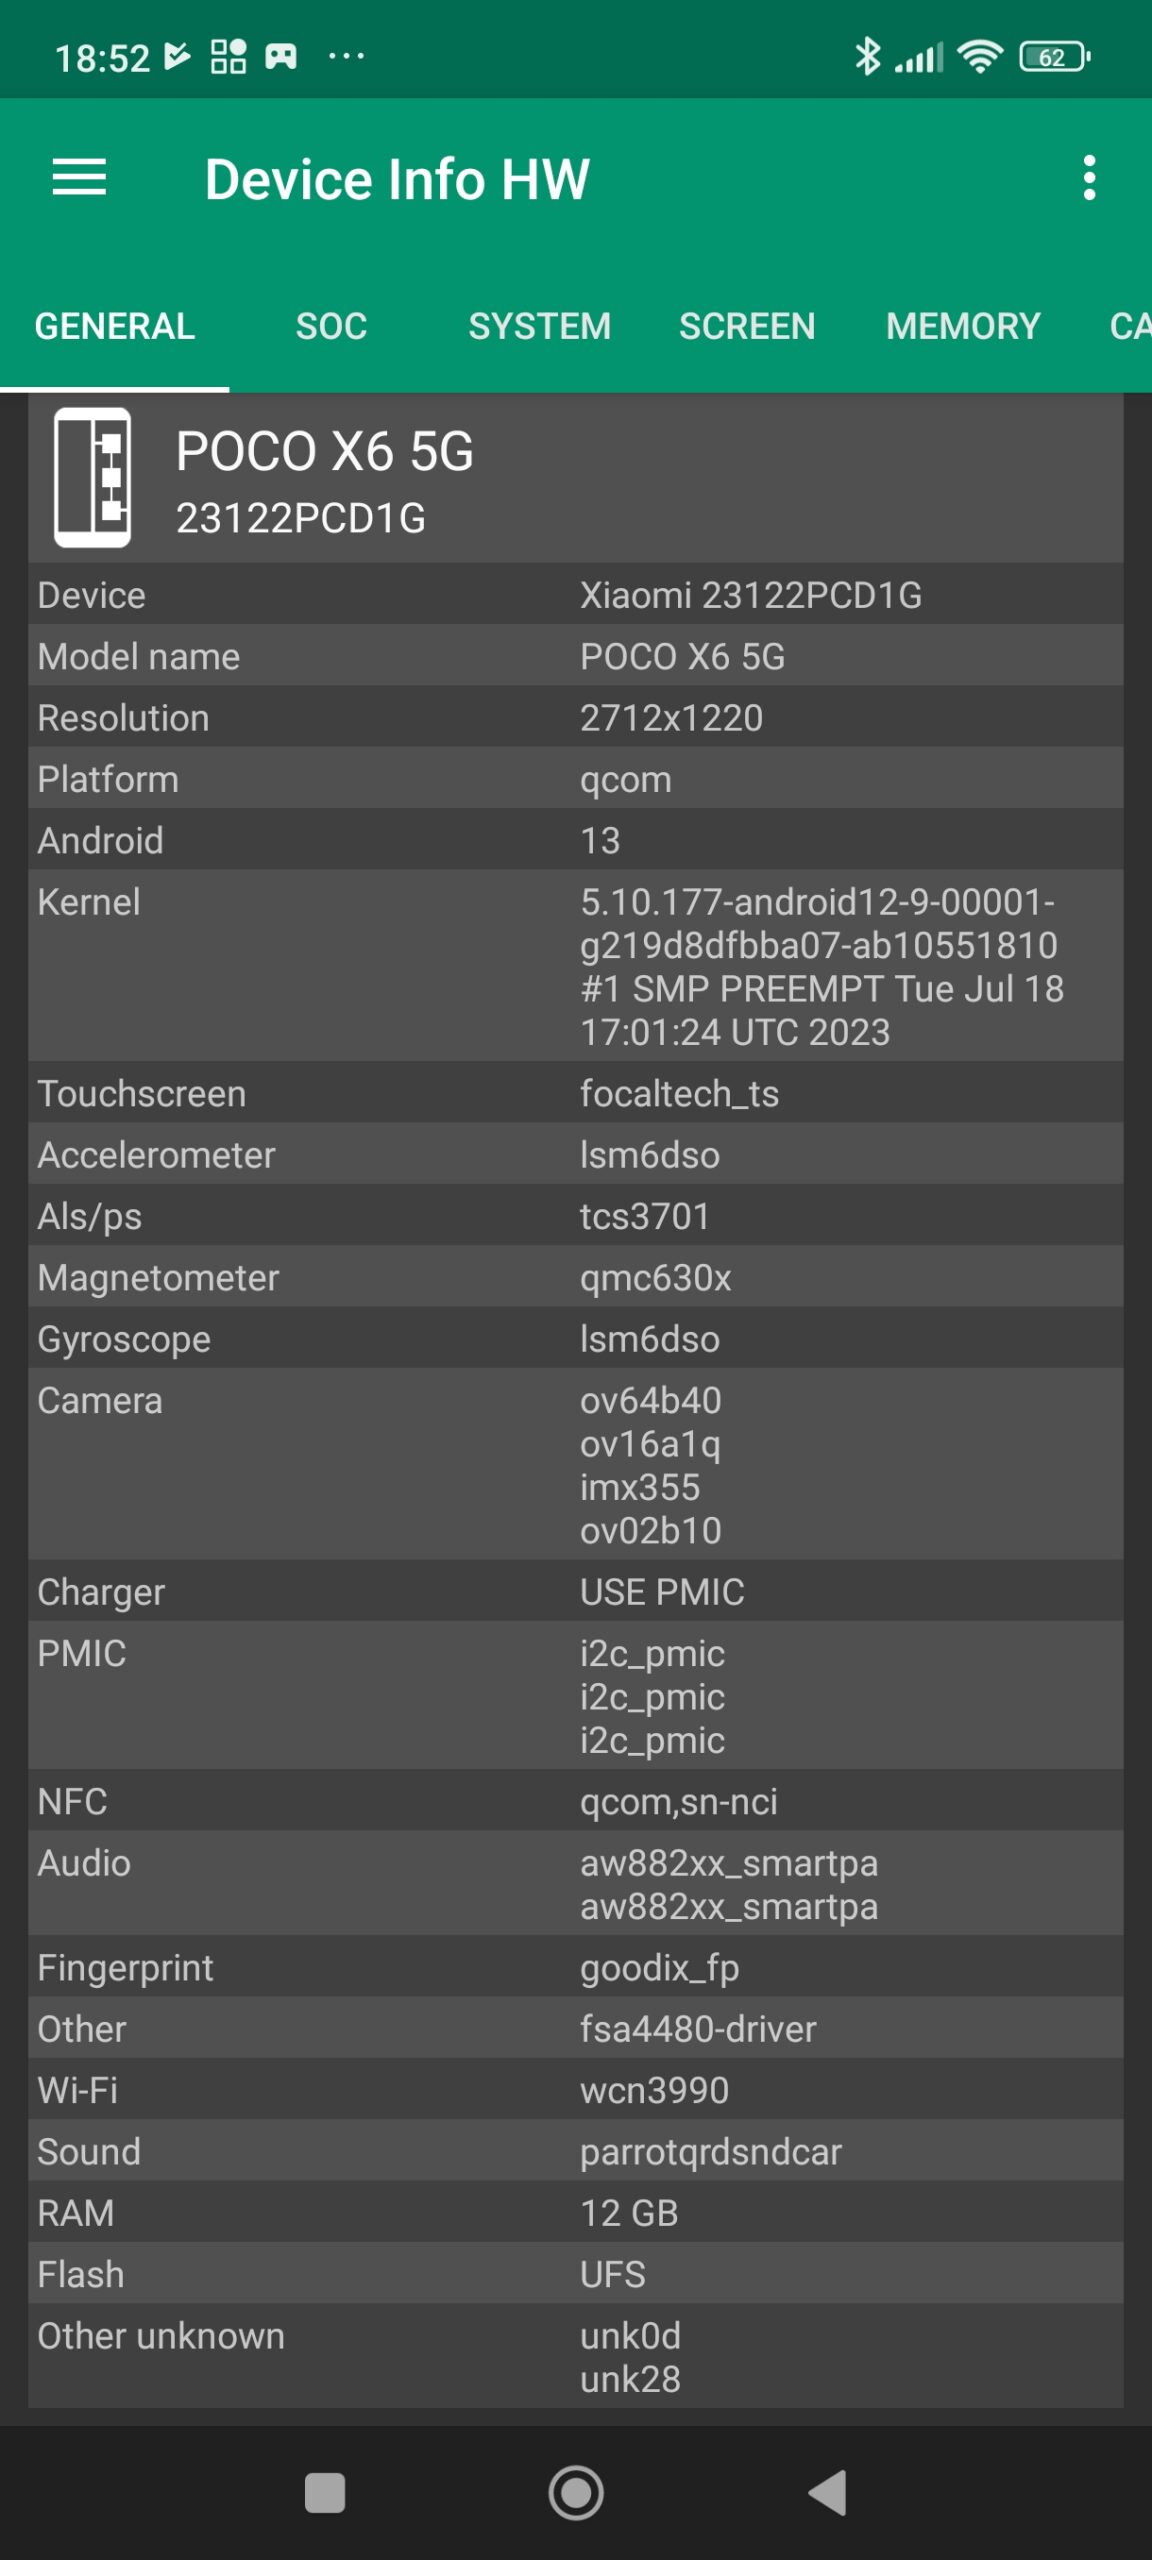Tap the Kernel version row
This screenshot has width=1152, height=2560.
tap(576, 966)
